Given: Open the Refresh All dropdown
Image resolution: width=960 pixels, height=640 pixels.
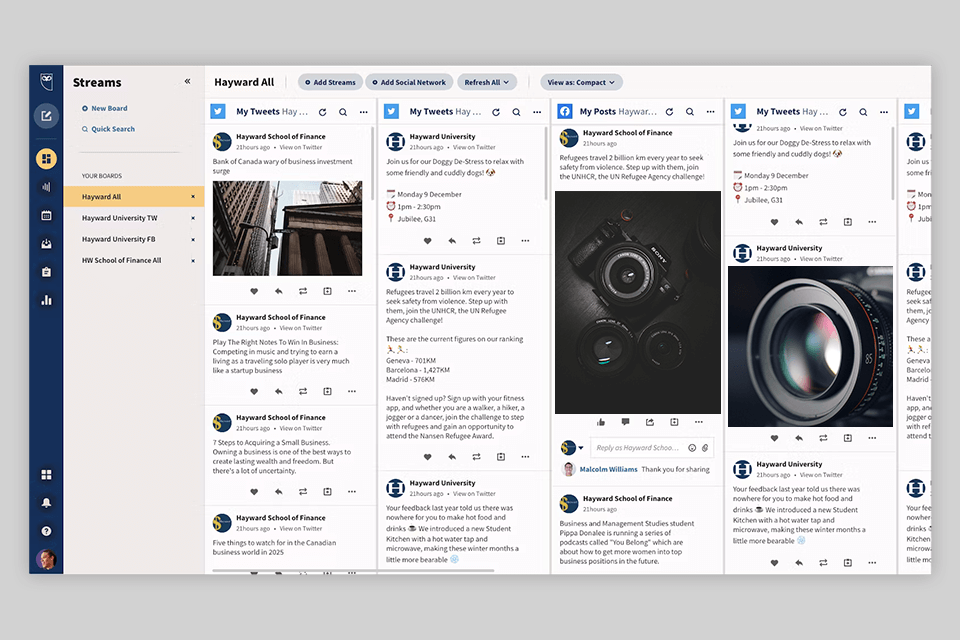Looking at the screenshot, I should [x=487, y=82].
